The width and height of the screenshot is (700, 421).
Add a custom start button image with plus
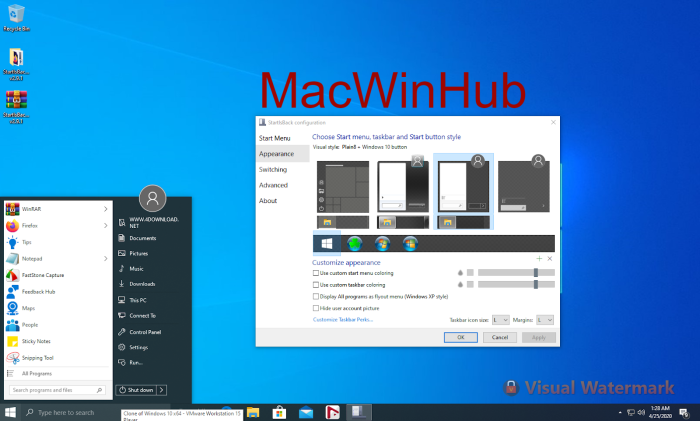(539, 258)
